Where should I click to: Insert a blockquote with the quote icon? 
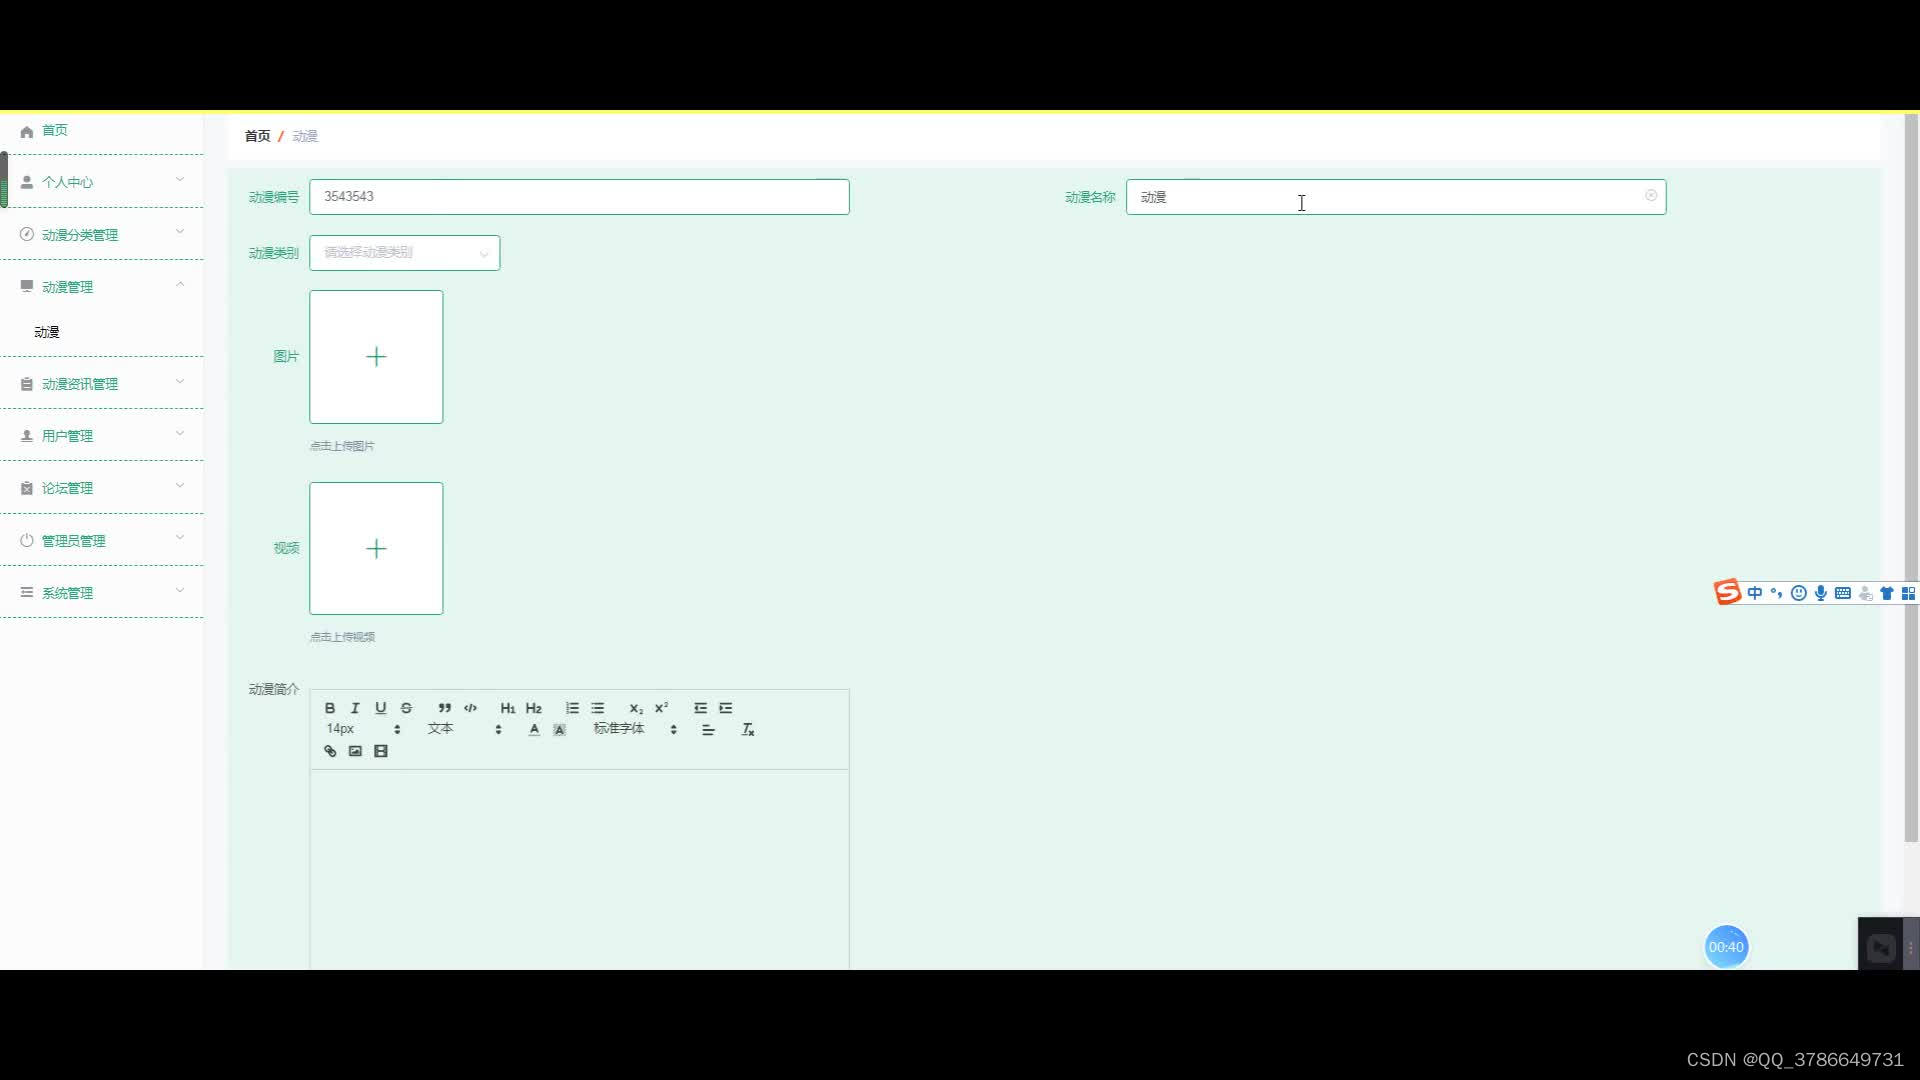point(444,708)
